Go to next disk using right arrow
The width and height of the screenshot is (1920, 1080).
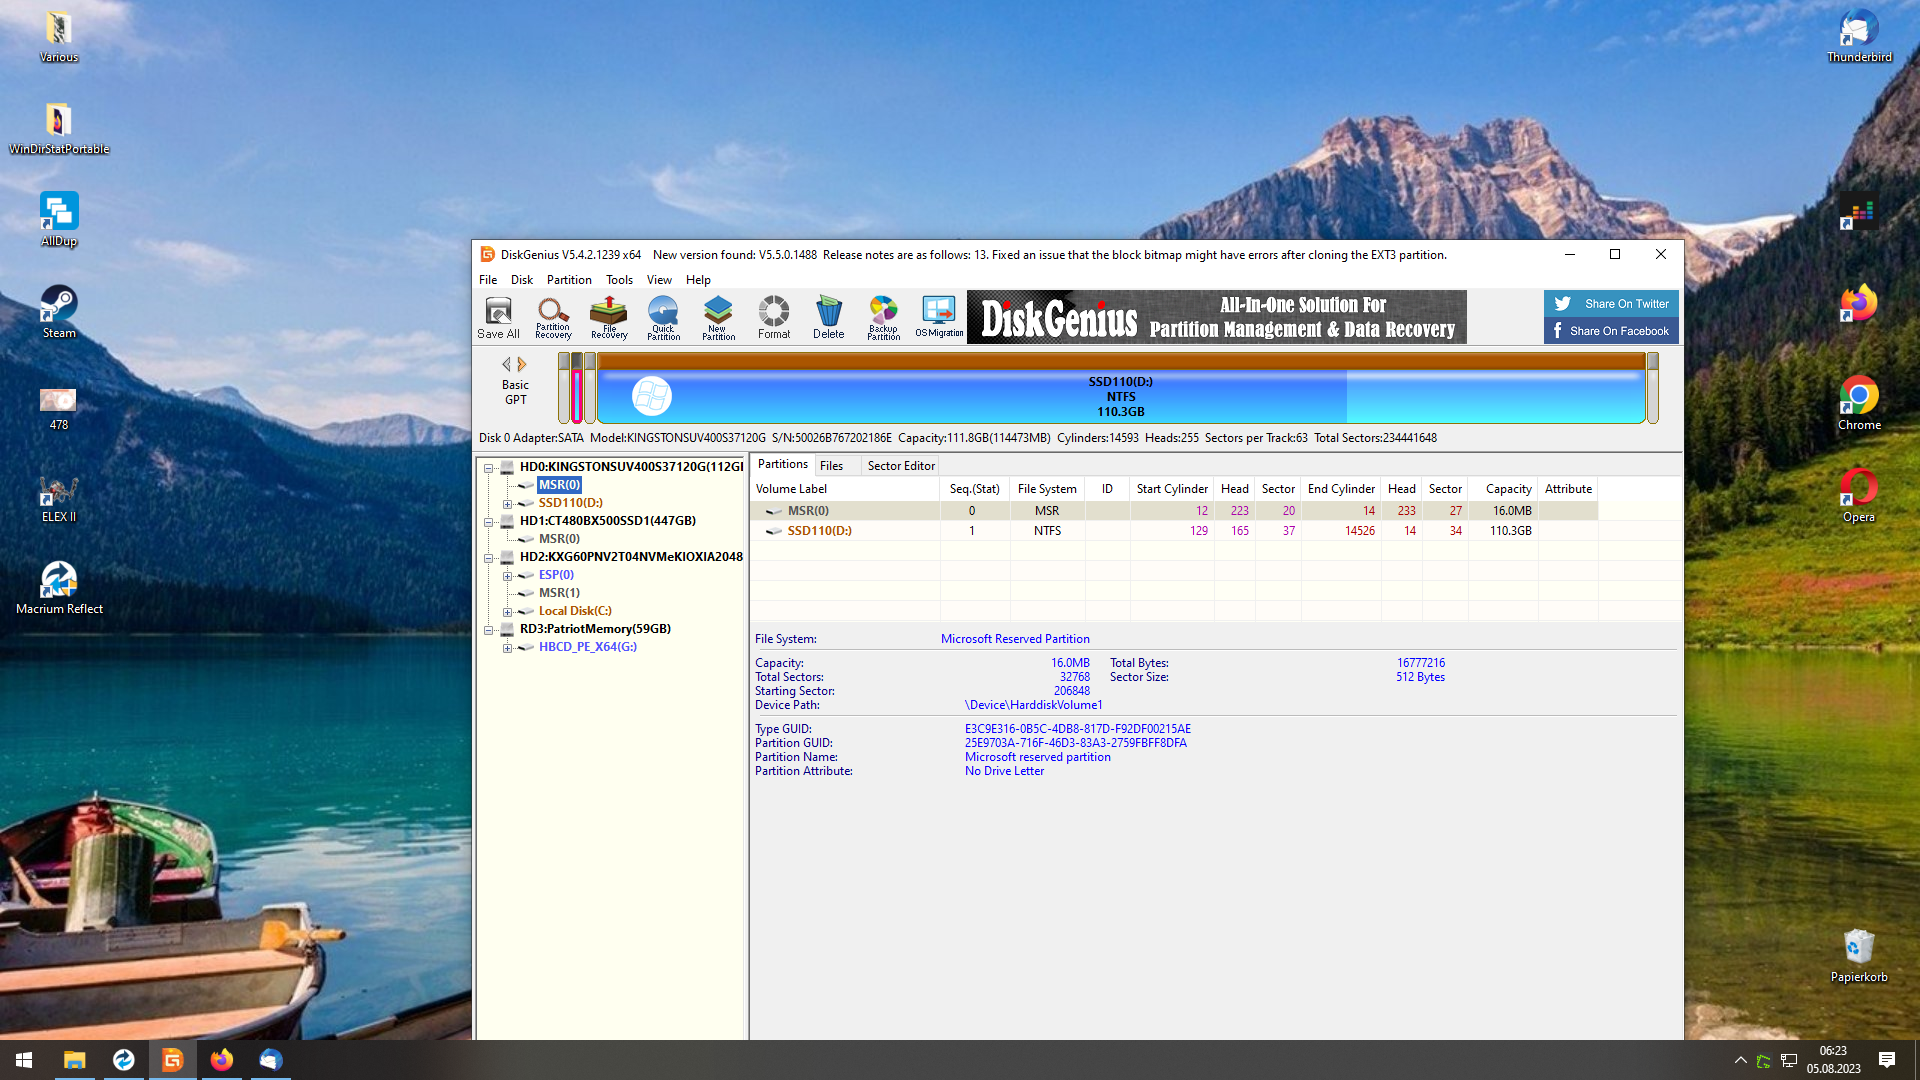coord(522,364)
